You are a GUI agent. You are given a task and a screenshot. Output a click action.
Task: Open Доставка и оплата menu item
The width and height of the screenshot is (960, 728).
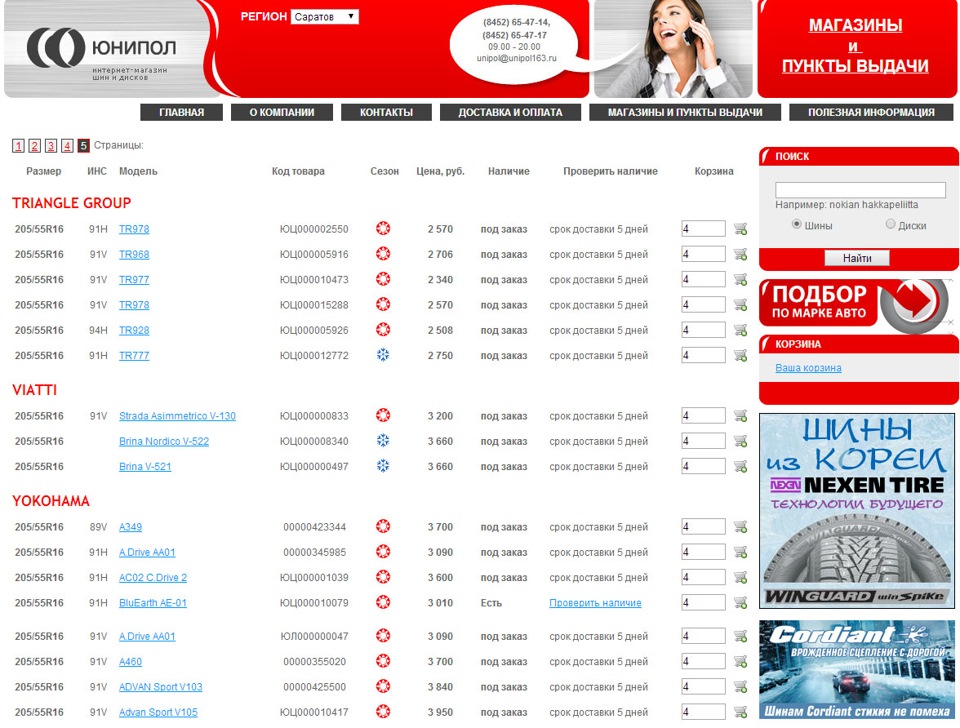click(511, 112)
